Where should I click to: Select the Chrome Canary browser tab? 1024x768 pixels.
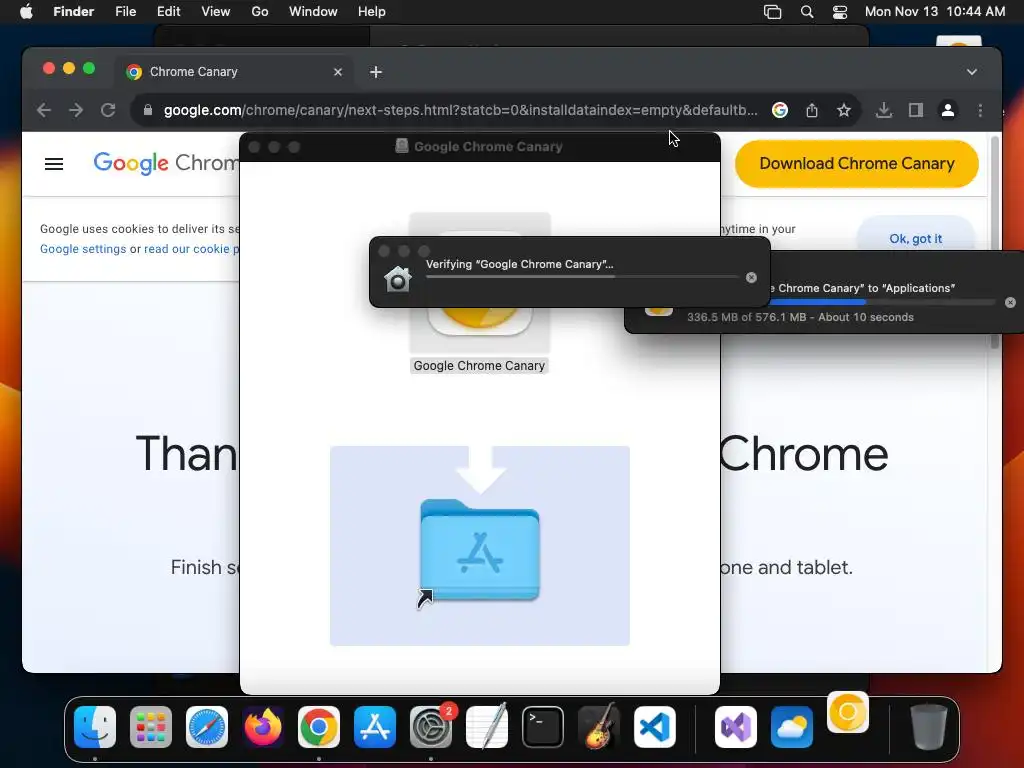click(x=235, y=72)
